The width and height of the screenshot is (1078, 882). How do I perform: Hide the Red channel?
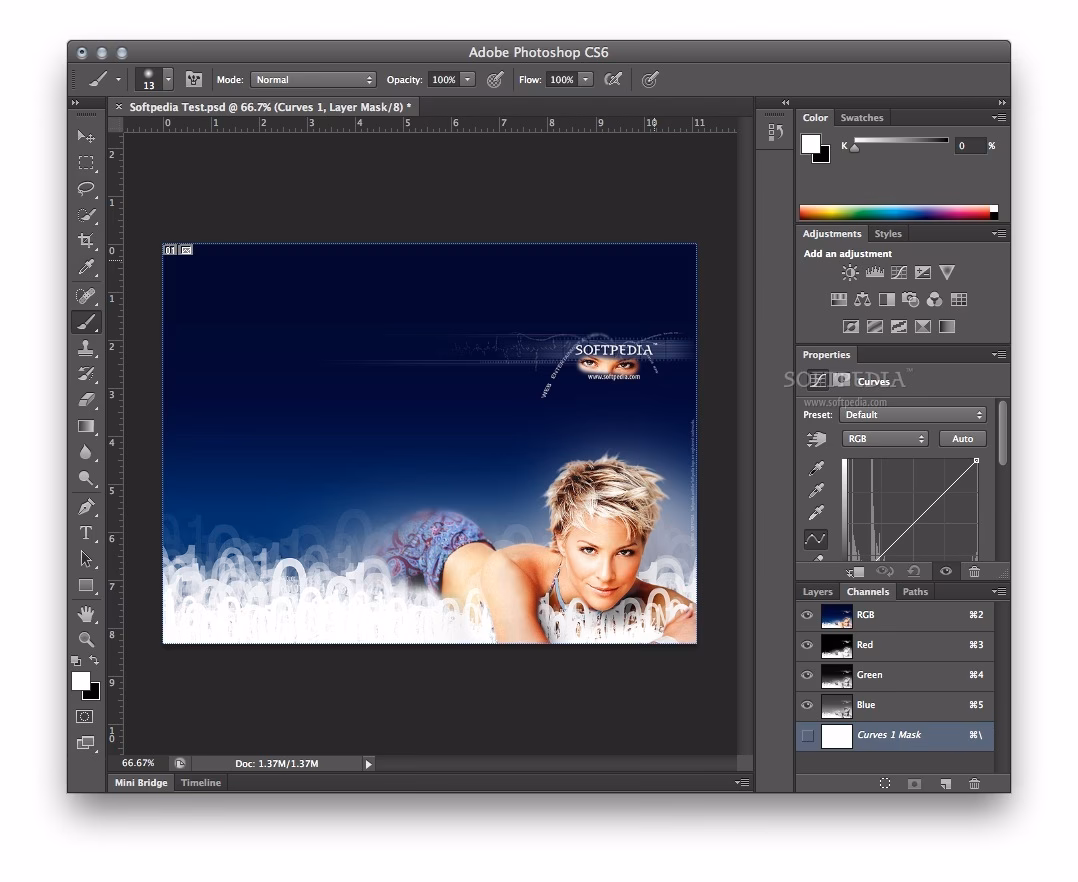pos(806,645)
